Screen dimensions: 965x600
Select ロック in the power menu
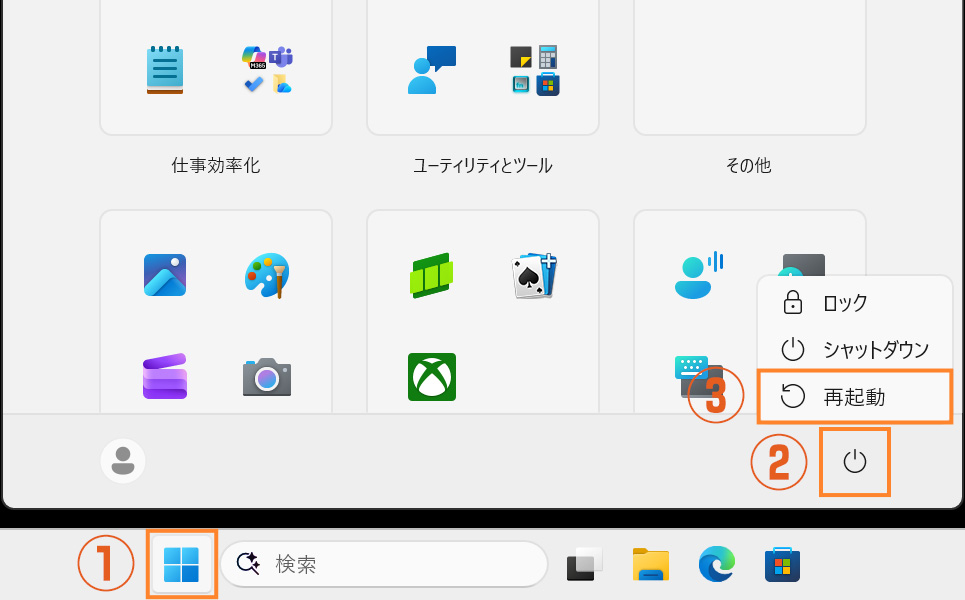(x=855, y=303)
